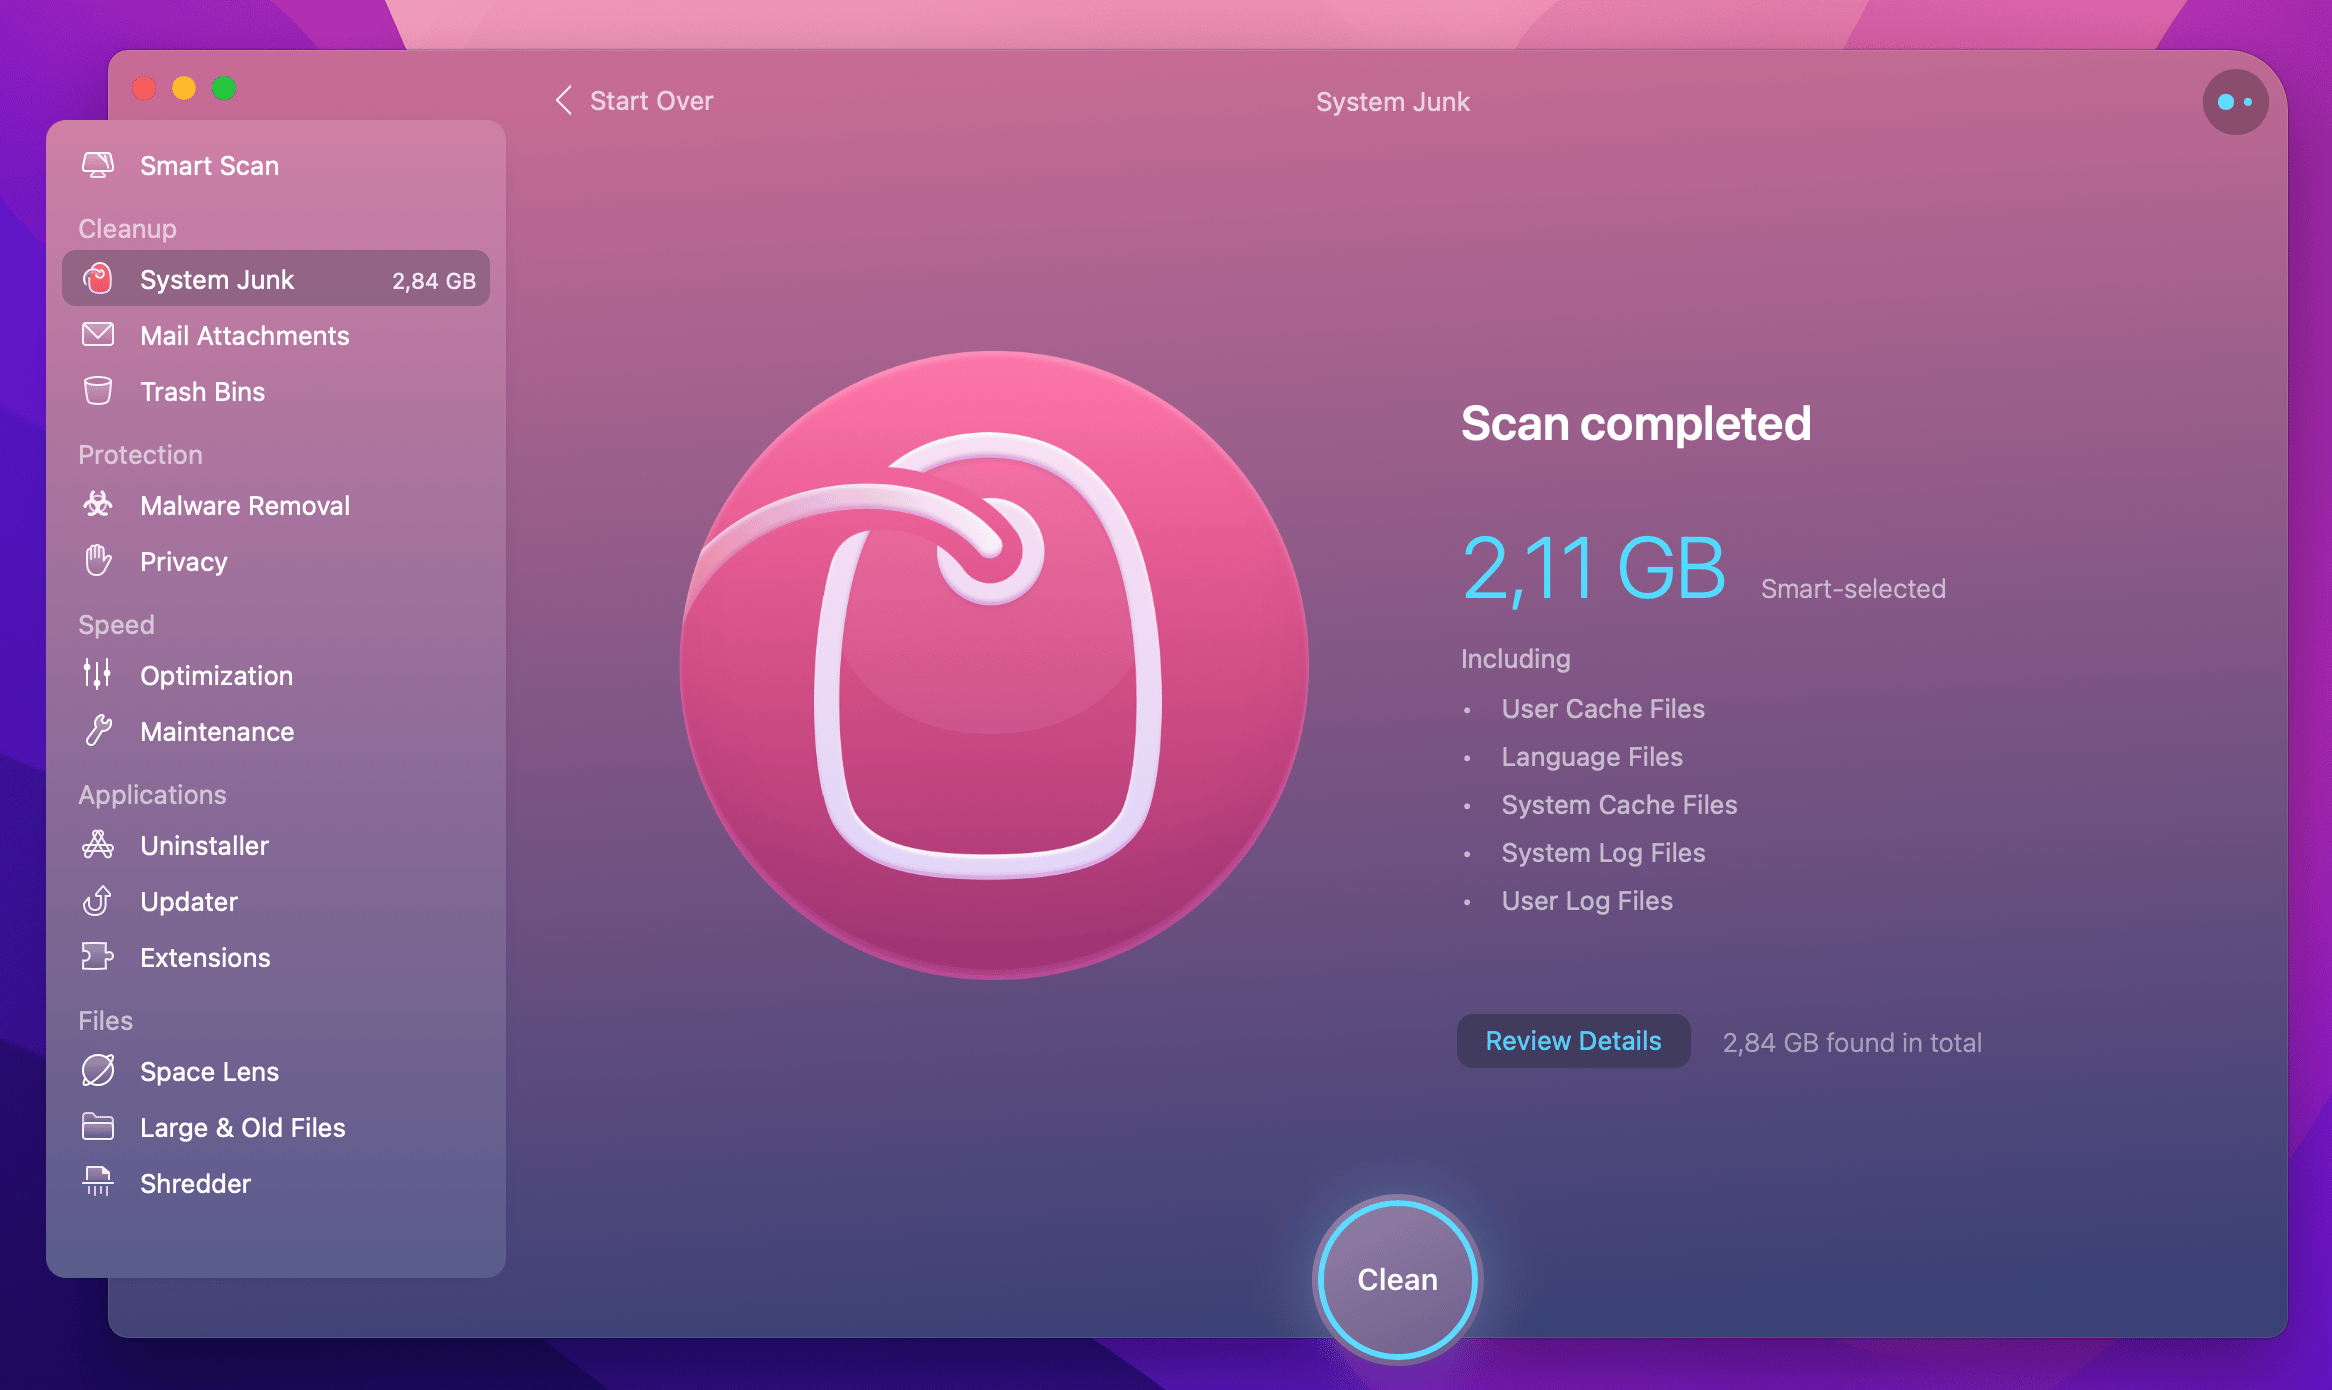Click the Scan completed heading
This screenshot has height=1390, width=2332.
tap(1636, 423)
